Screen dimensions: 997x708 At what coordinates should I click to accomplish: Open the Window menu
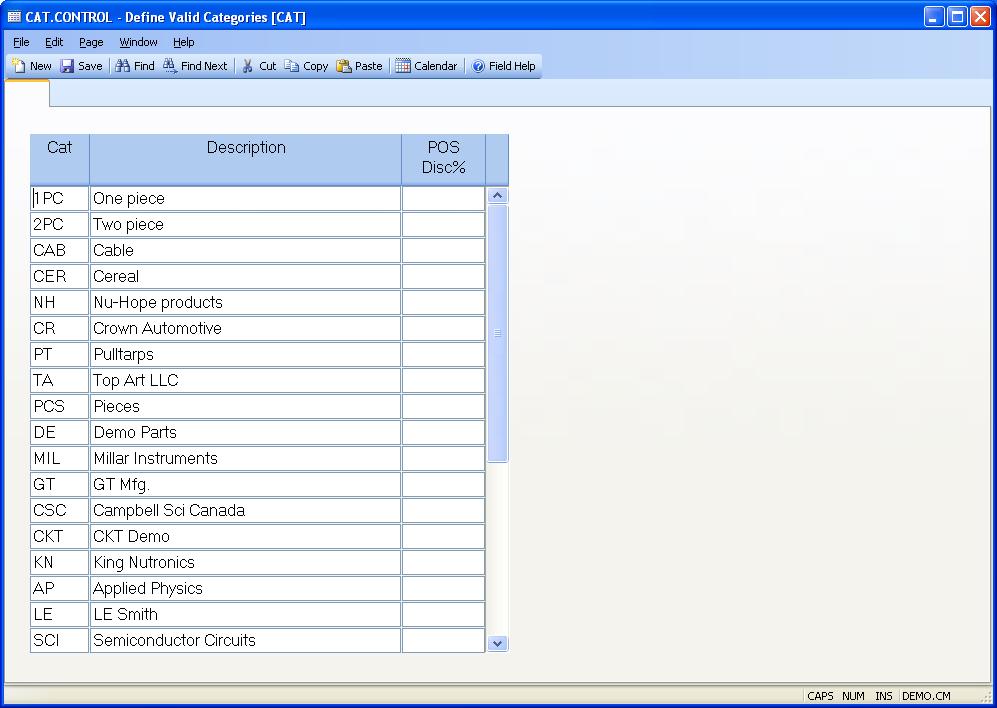(138, 42)
